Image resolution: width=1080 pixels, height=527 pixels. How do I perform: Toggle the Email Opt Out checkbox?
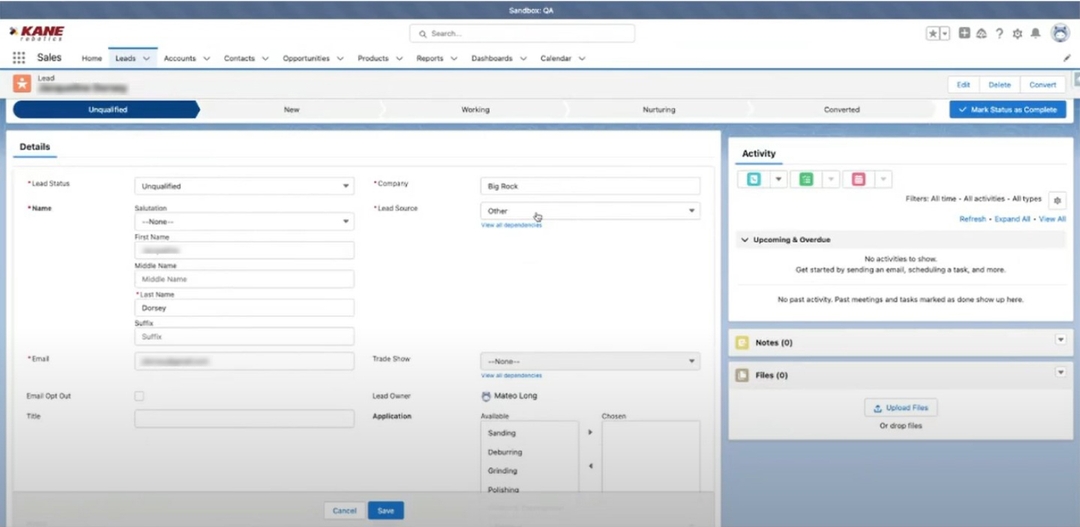pyautogui.click(x=139, y=396)
